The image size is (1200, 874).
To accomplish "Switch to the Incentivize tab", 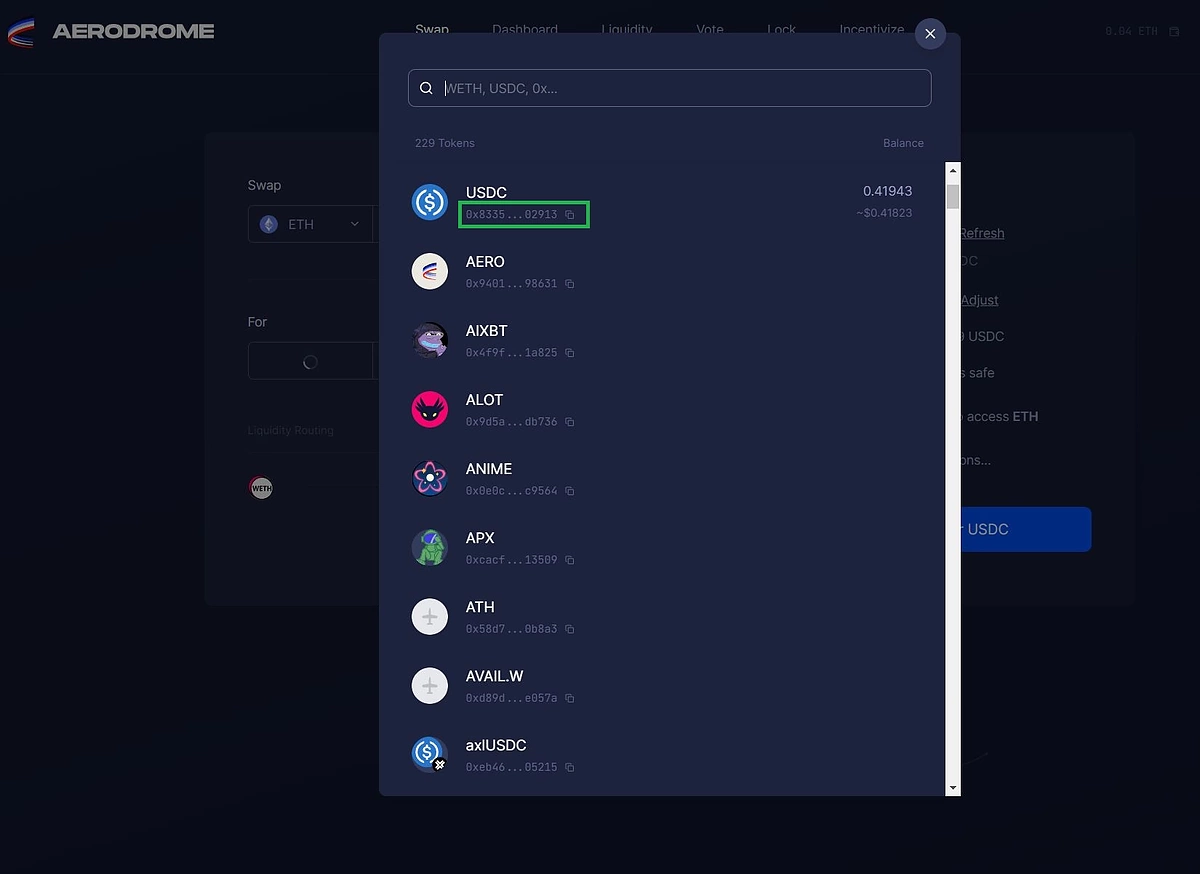I will 871,30.
